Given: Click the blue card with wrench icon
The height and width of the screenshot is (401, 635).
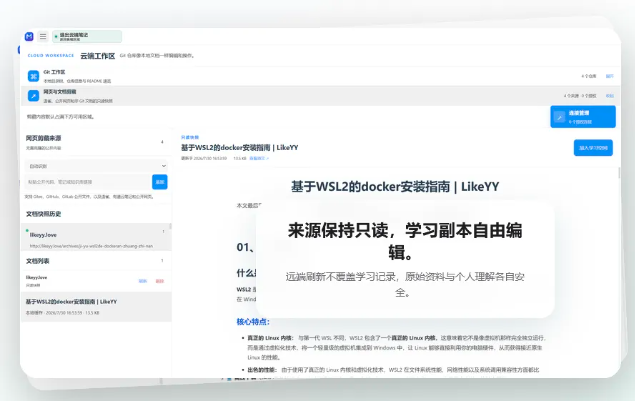Looking at the screenshot, I should [x=583, y=117].
